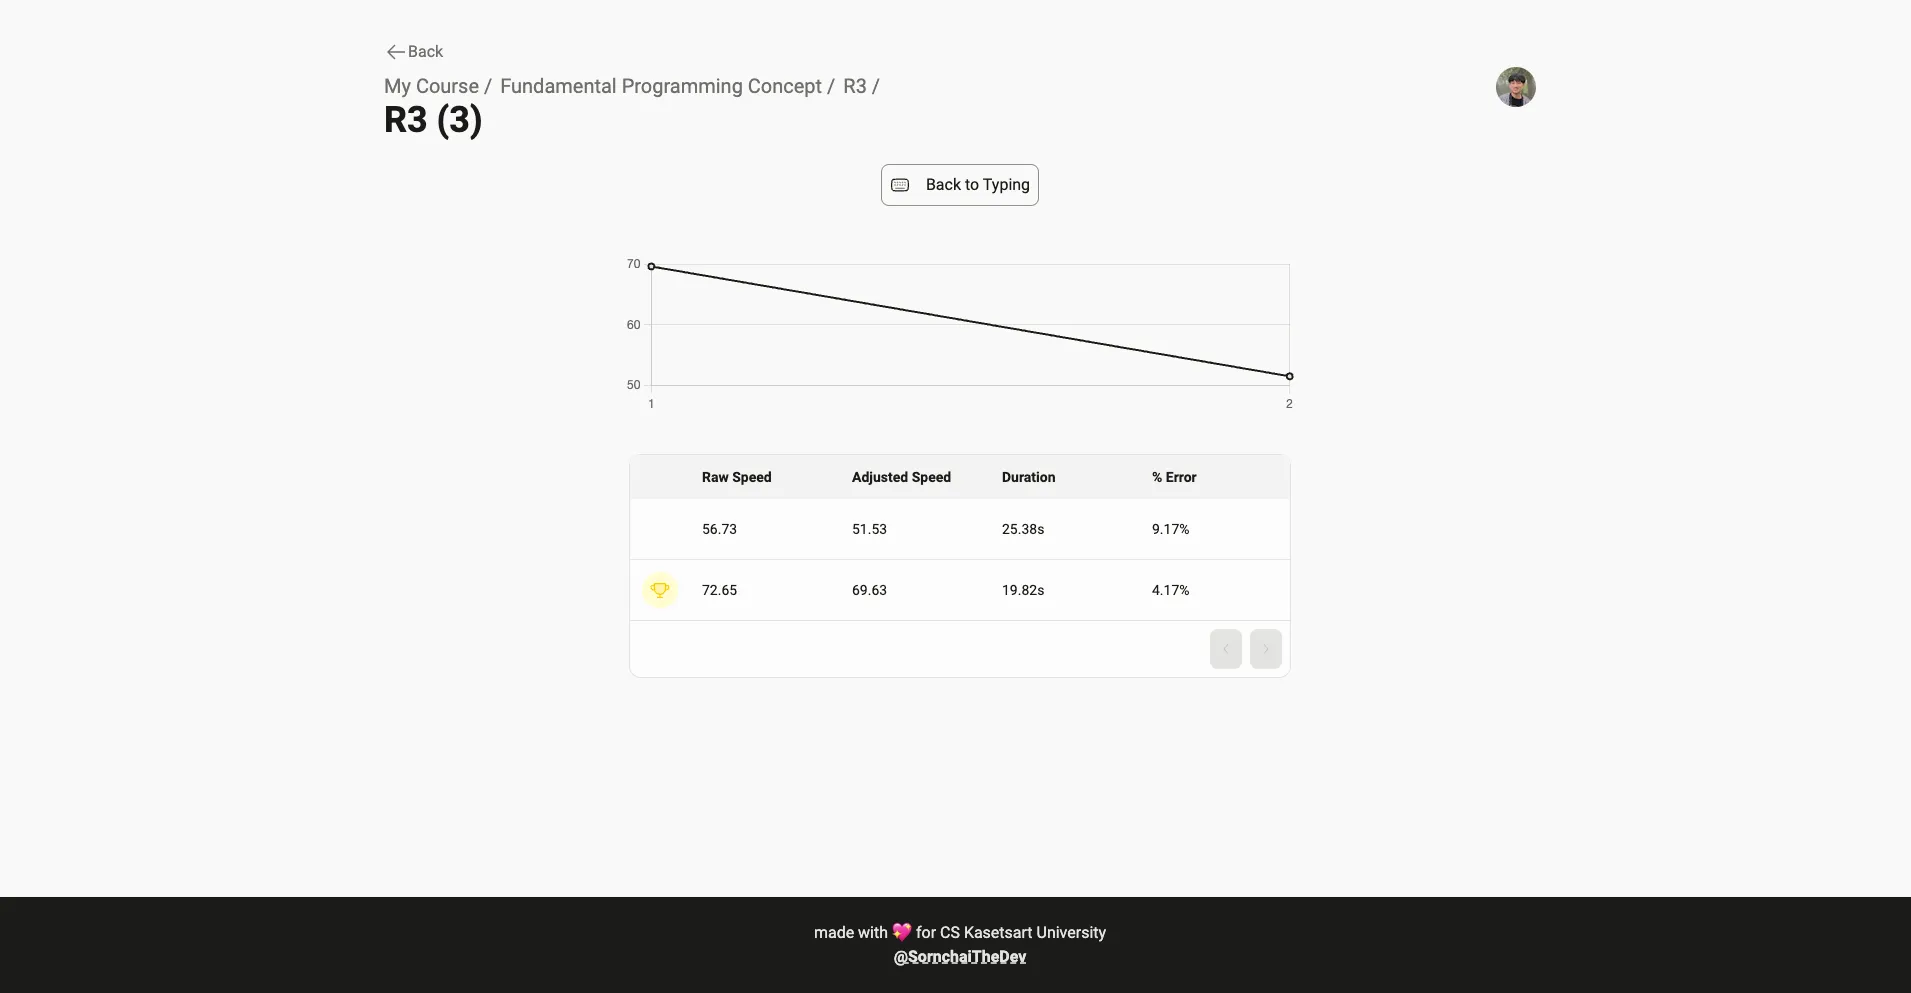Click the heart emoji in footer
This screenshot has width=1911, height=993.
[x=902, y=932]
